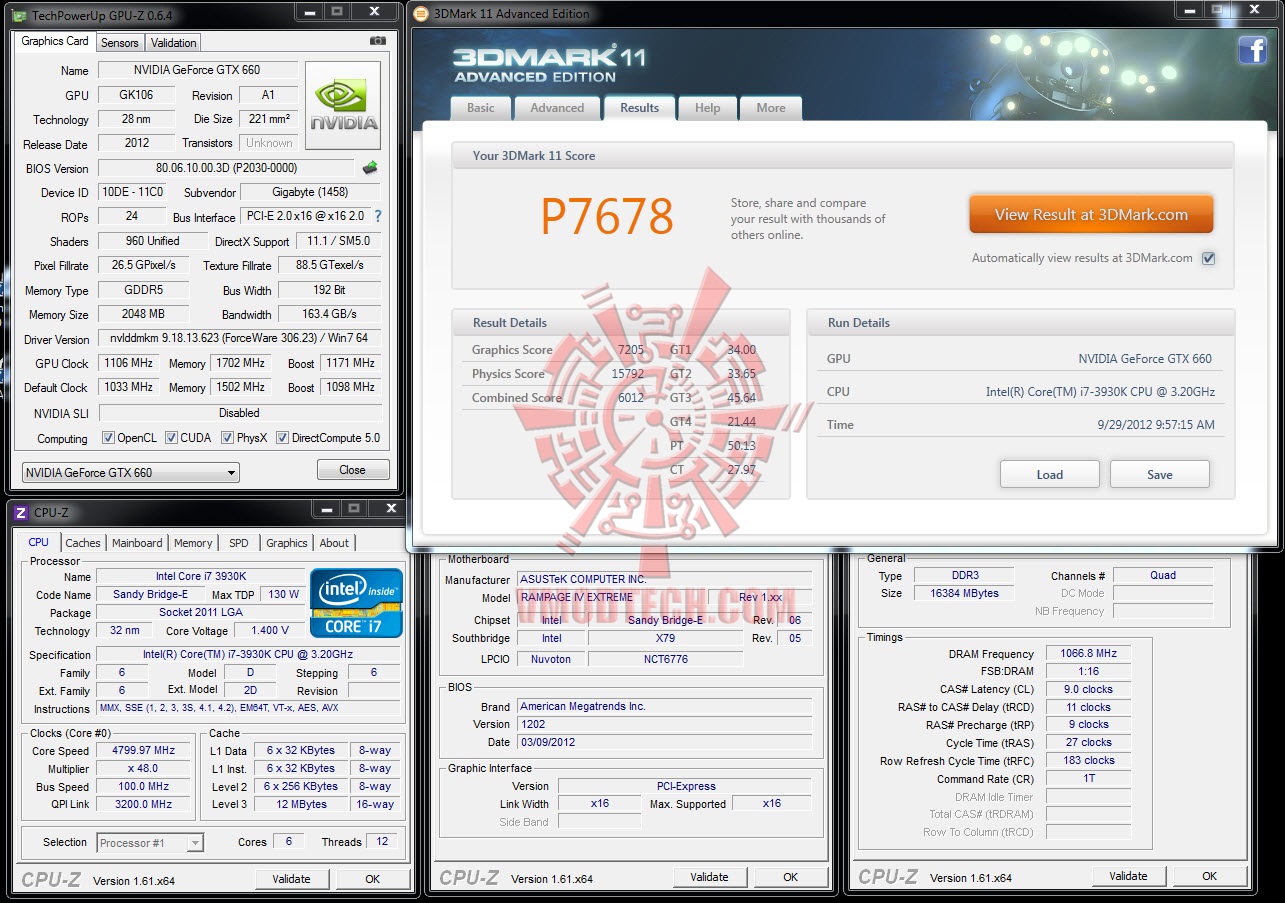Screen dimensions: 1285x903
Task: Click the Graphics Score value 7205
Action: pyautogui.click(x=631, y=350)
